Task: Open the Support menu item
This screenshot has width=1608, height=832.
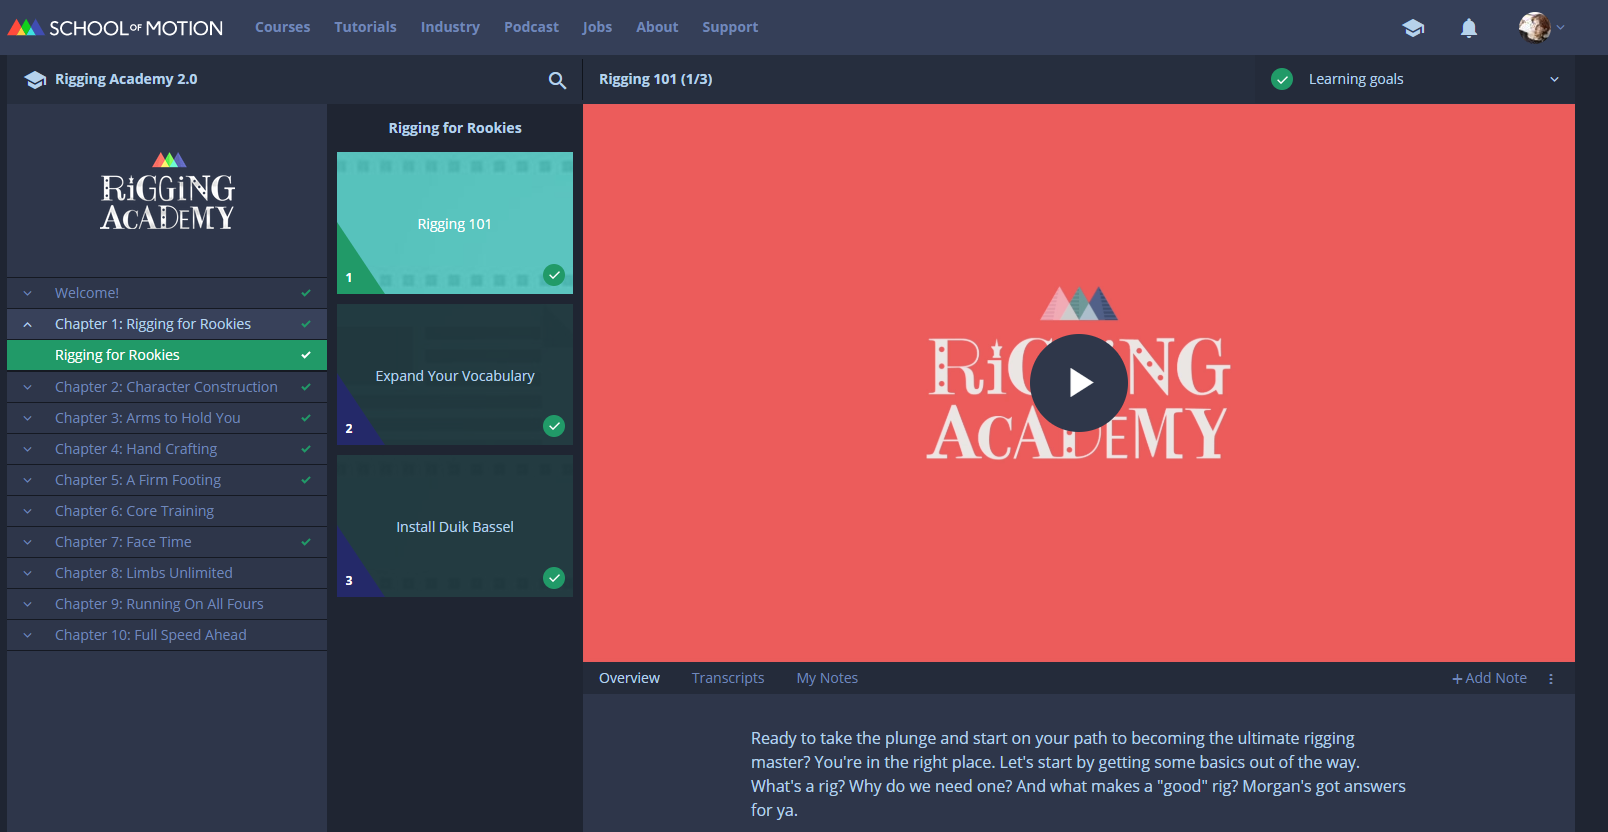Action: click(x=730, y=27)
